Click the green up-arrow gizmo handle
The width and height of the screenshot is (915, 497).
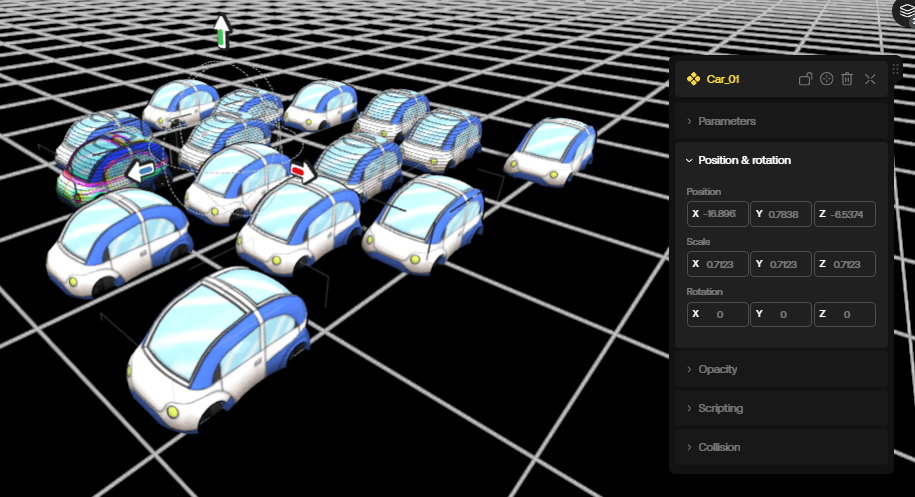[222, 30]
